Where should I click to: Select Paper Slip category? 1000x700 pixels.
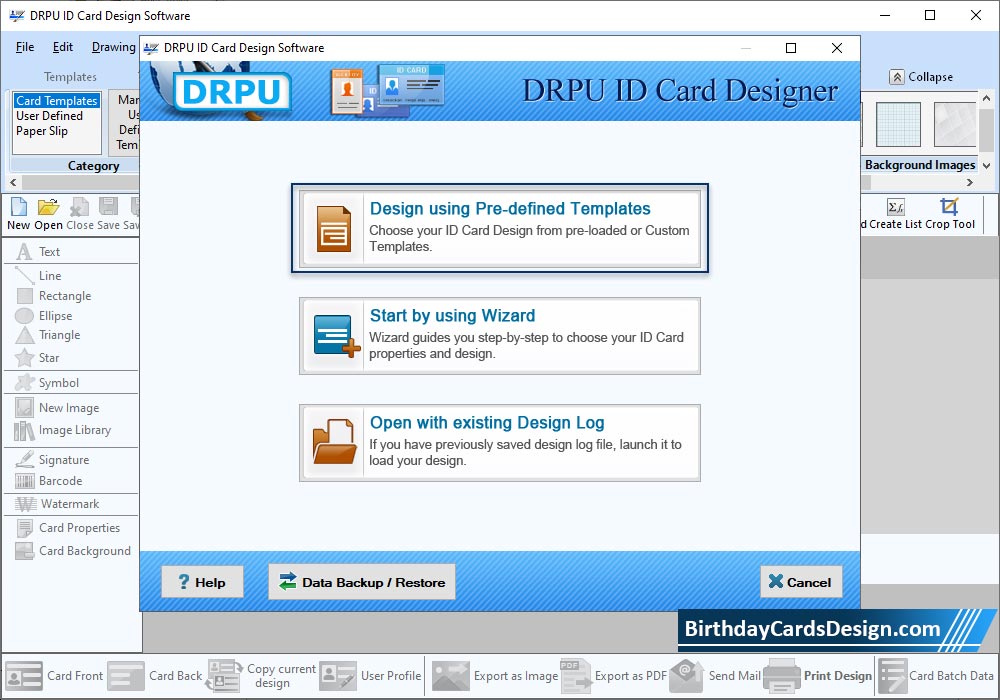[x=41, y=131]
